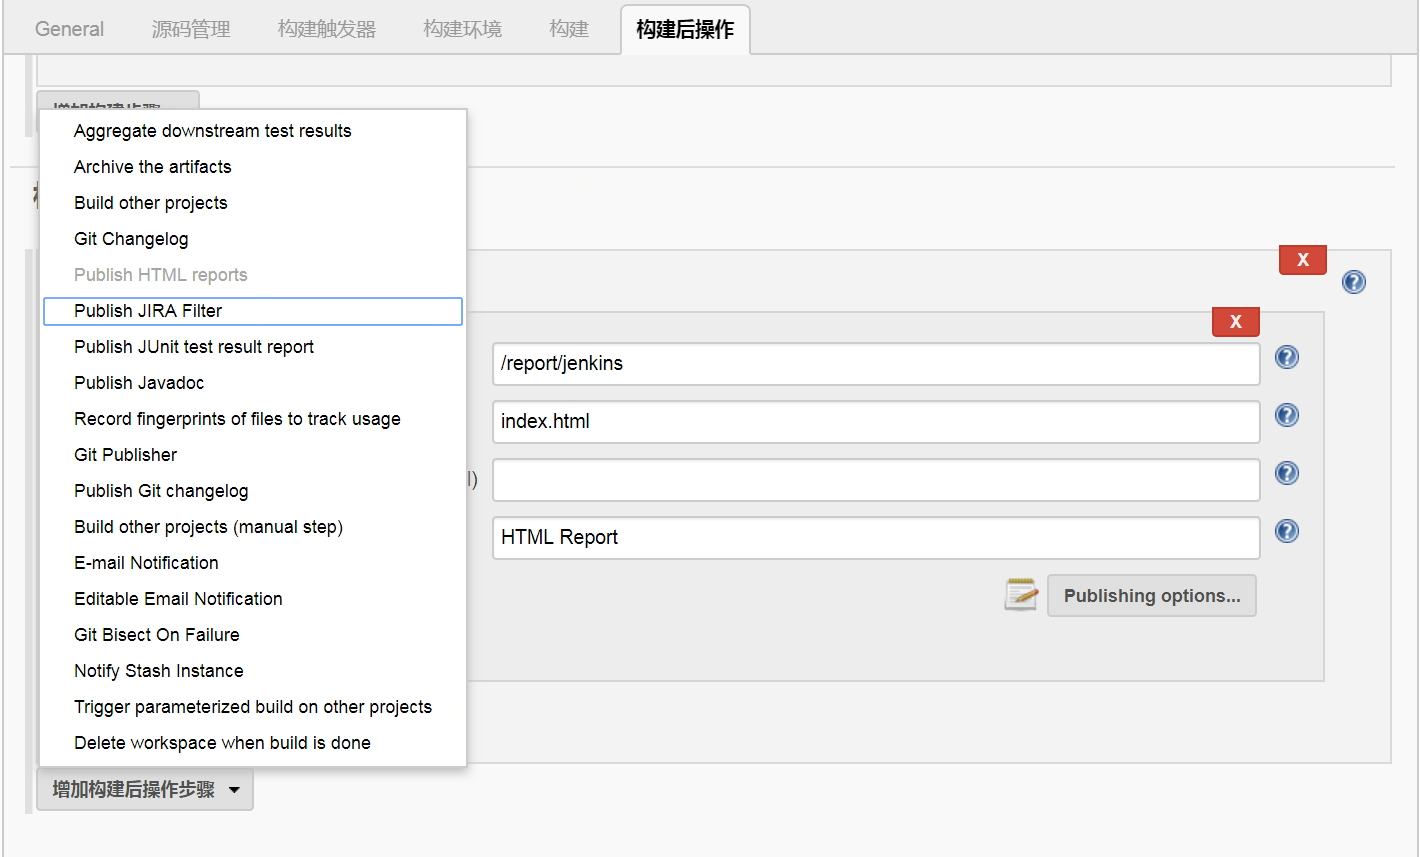Delete the HTML report entry with inner red X
The width and height of the screenshot is (1420, 857).
(x=1236, y=322)
